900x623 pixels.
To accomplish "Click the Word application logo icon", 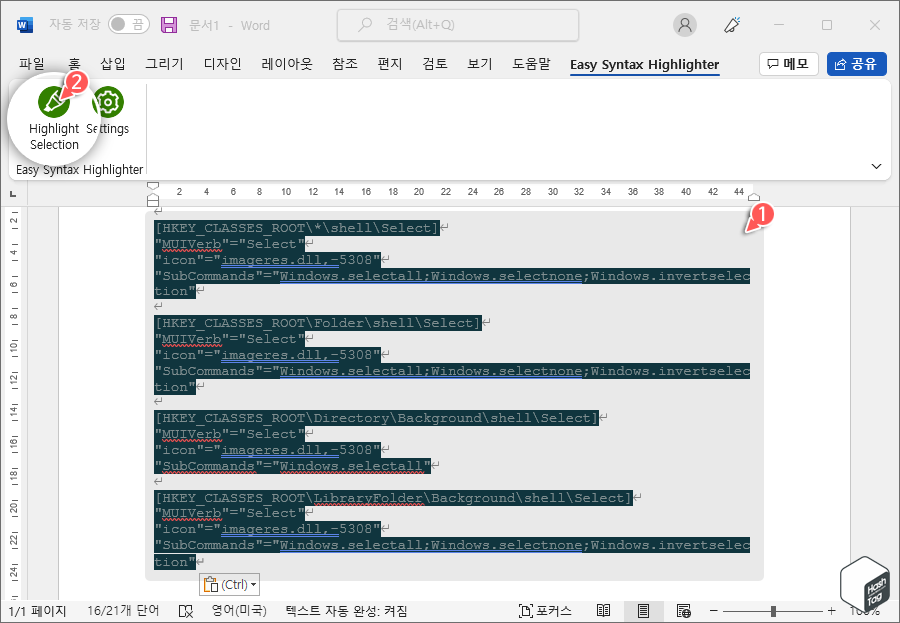I will 25,25.
